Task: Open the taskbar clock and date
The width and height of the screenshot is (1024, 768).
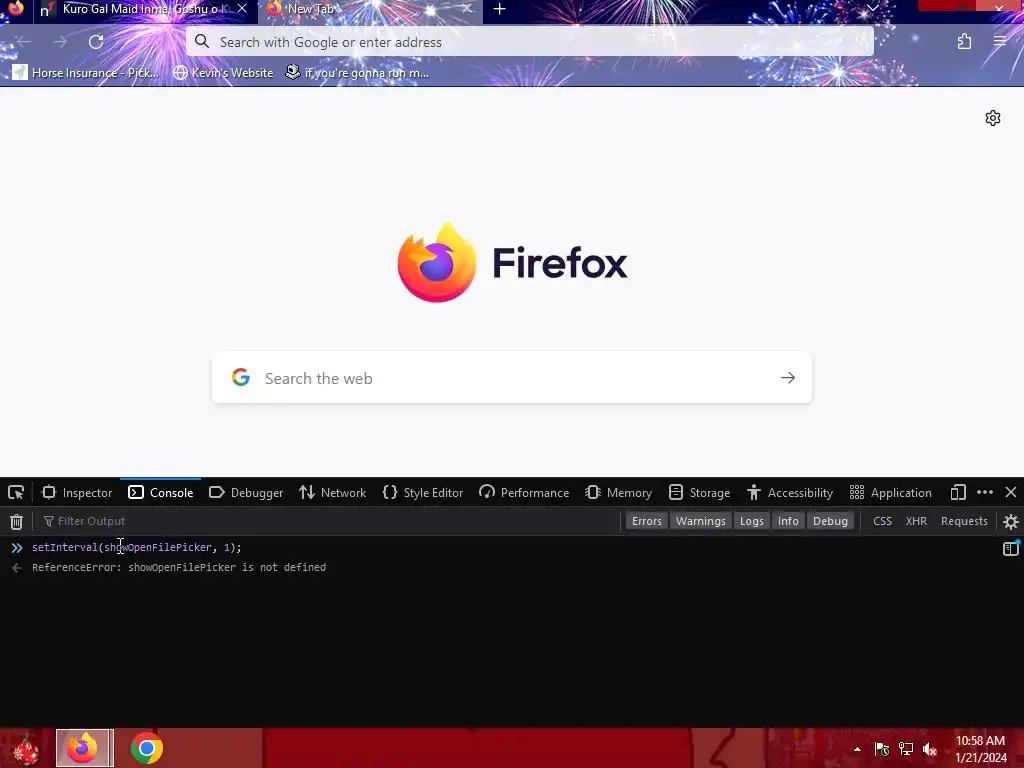Action: click(x=981, y=749)
